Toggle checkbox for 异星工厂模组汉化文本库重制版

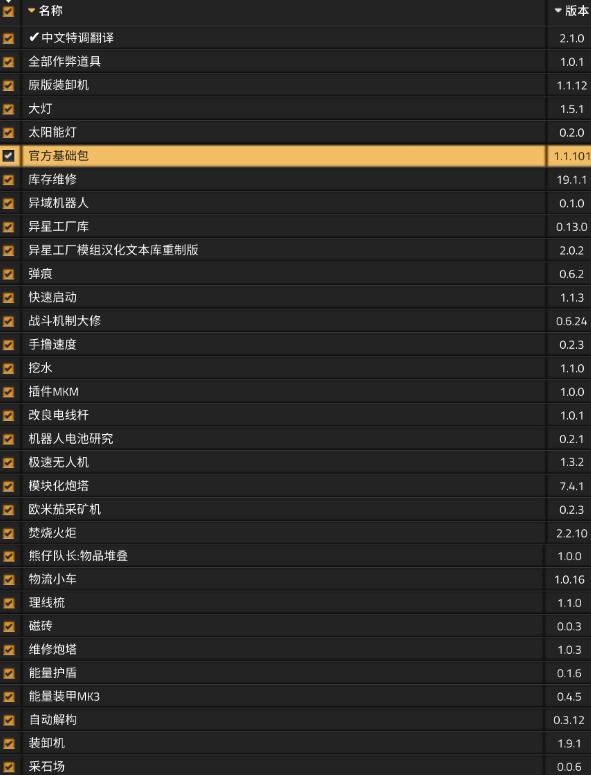pos(8,250)
